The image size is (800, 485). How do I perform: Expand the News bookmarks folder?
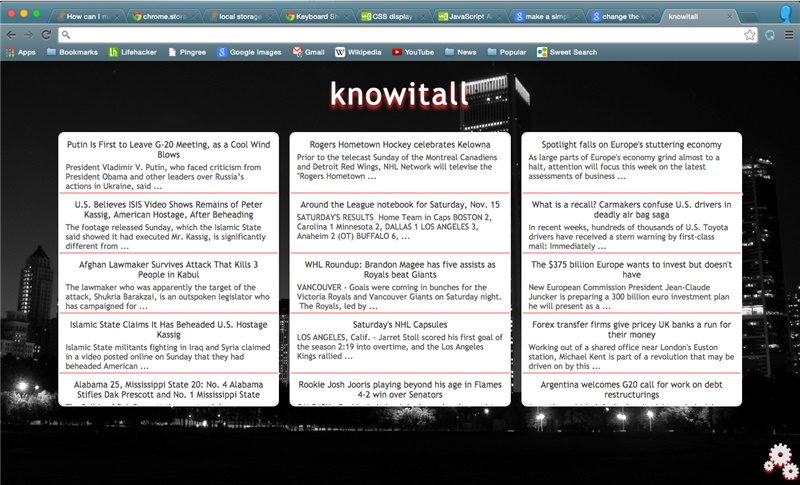(460, 52)
